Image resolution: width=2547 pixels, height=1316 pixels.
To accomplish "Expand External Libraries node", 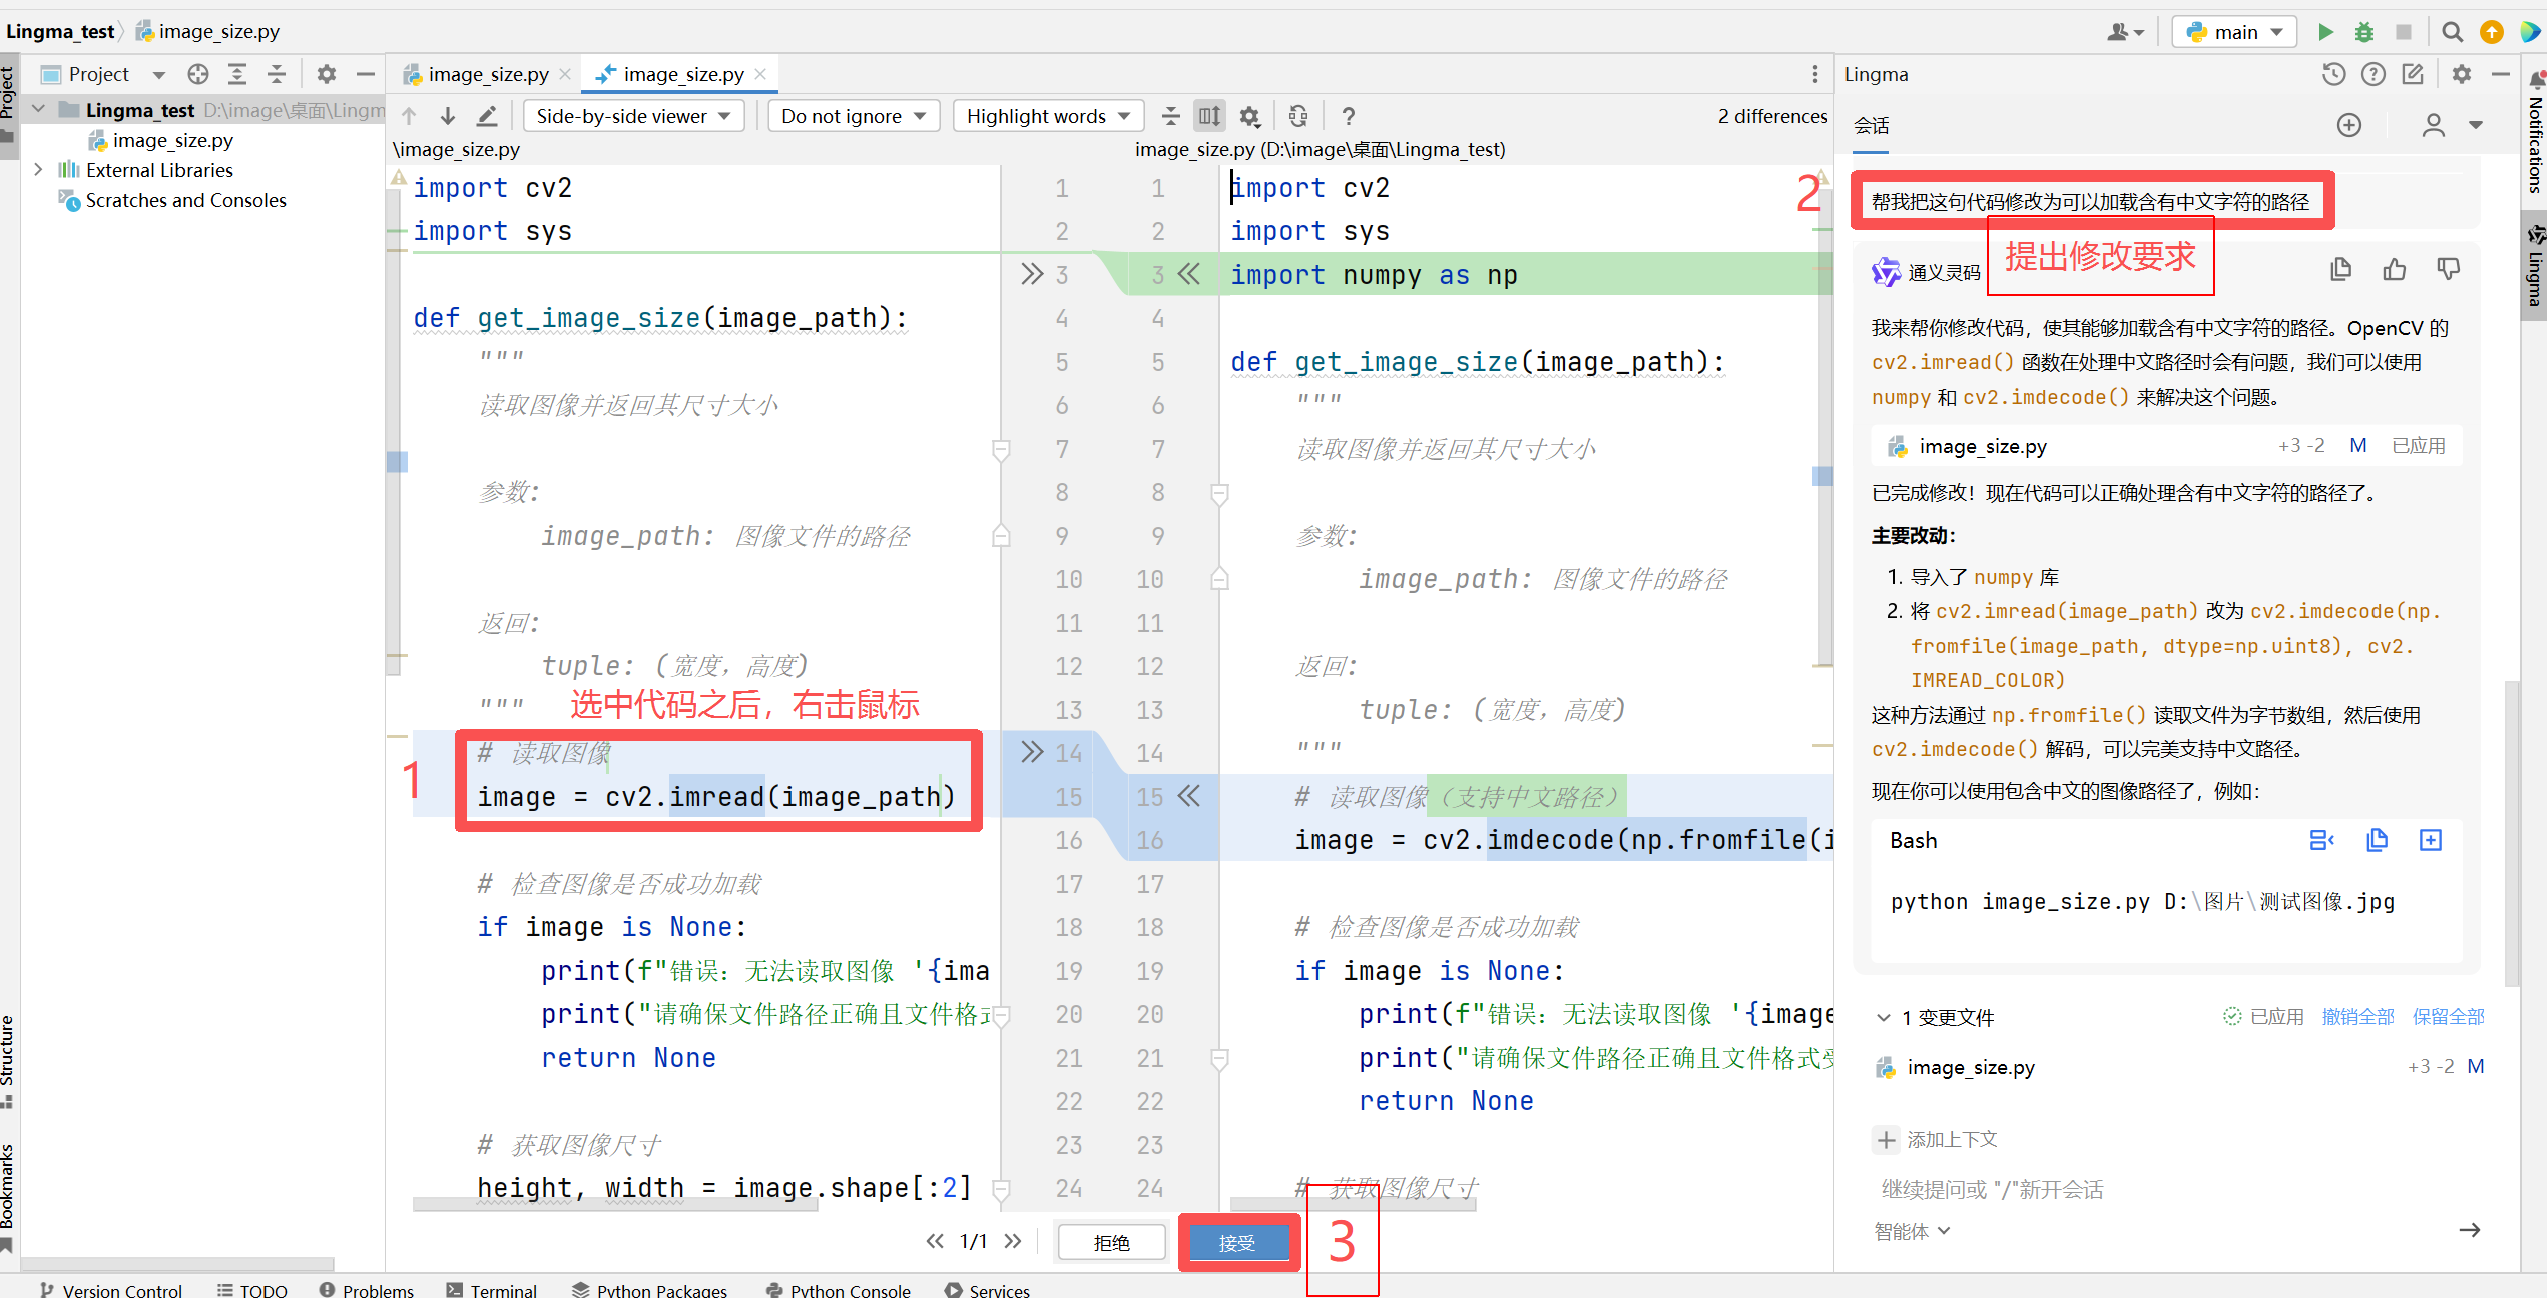I will pyautogui.click(x=38, y=170).
